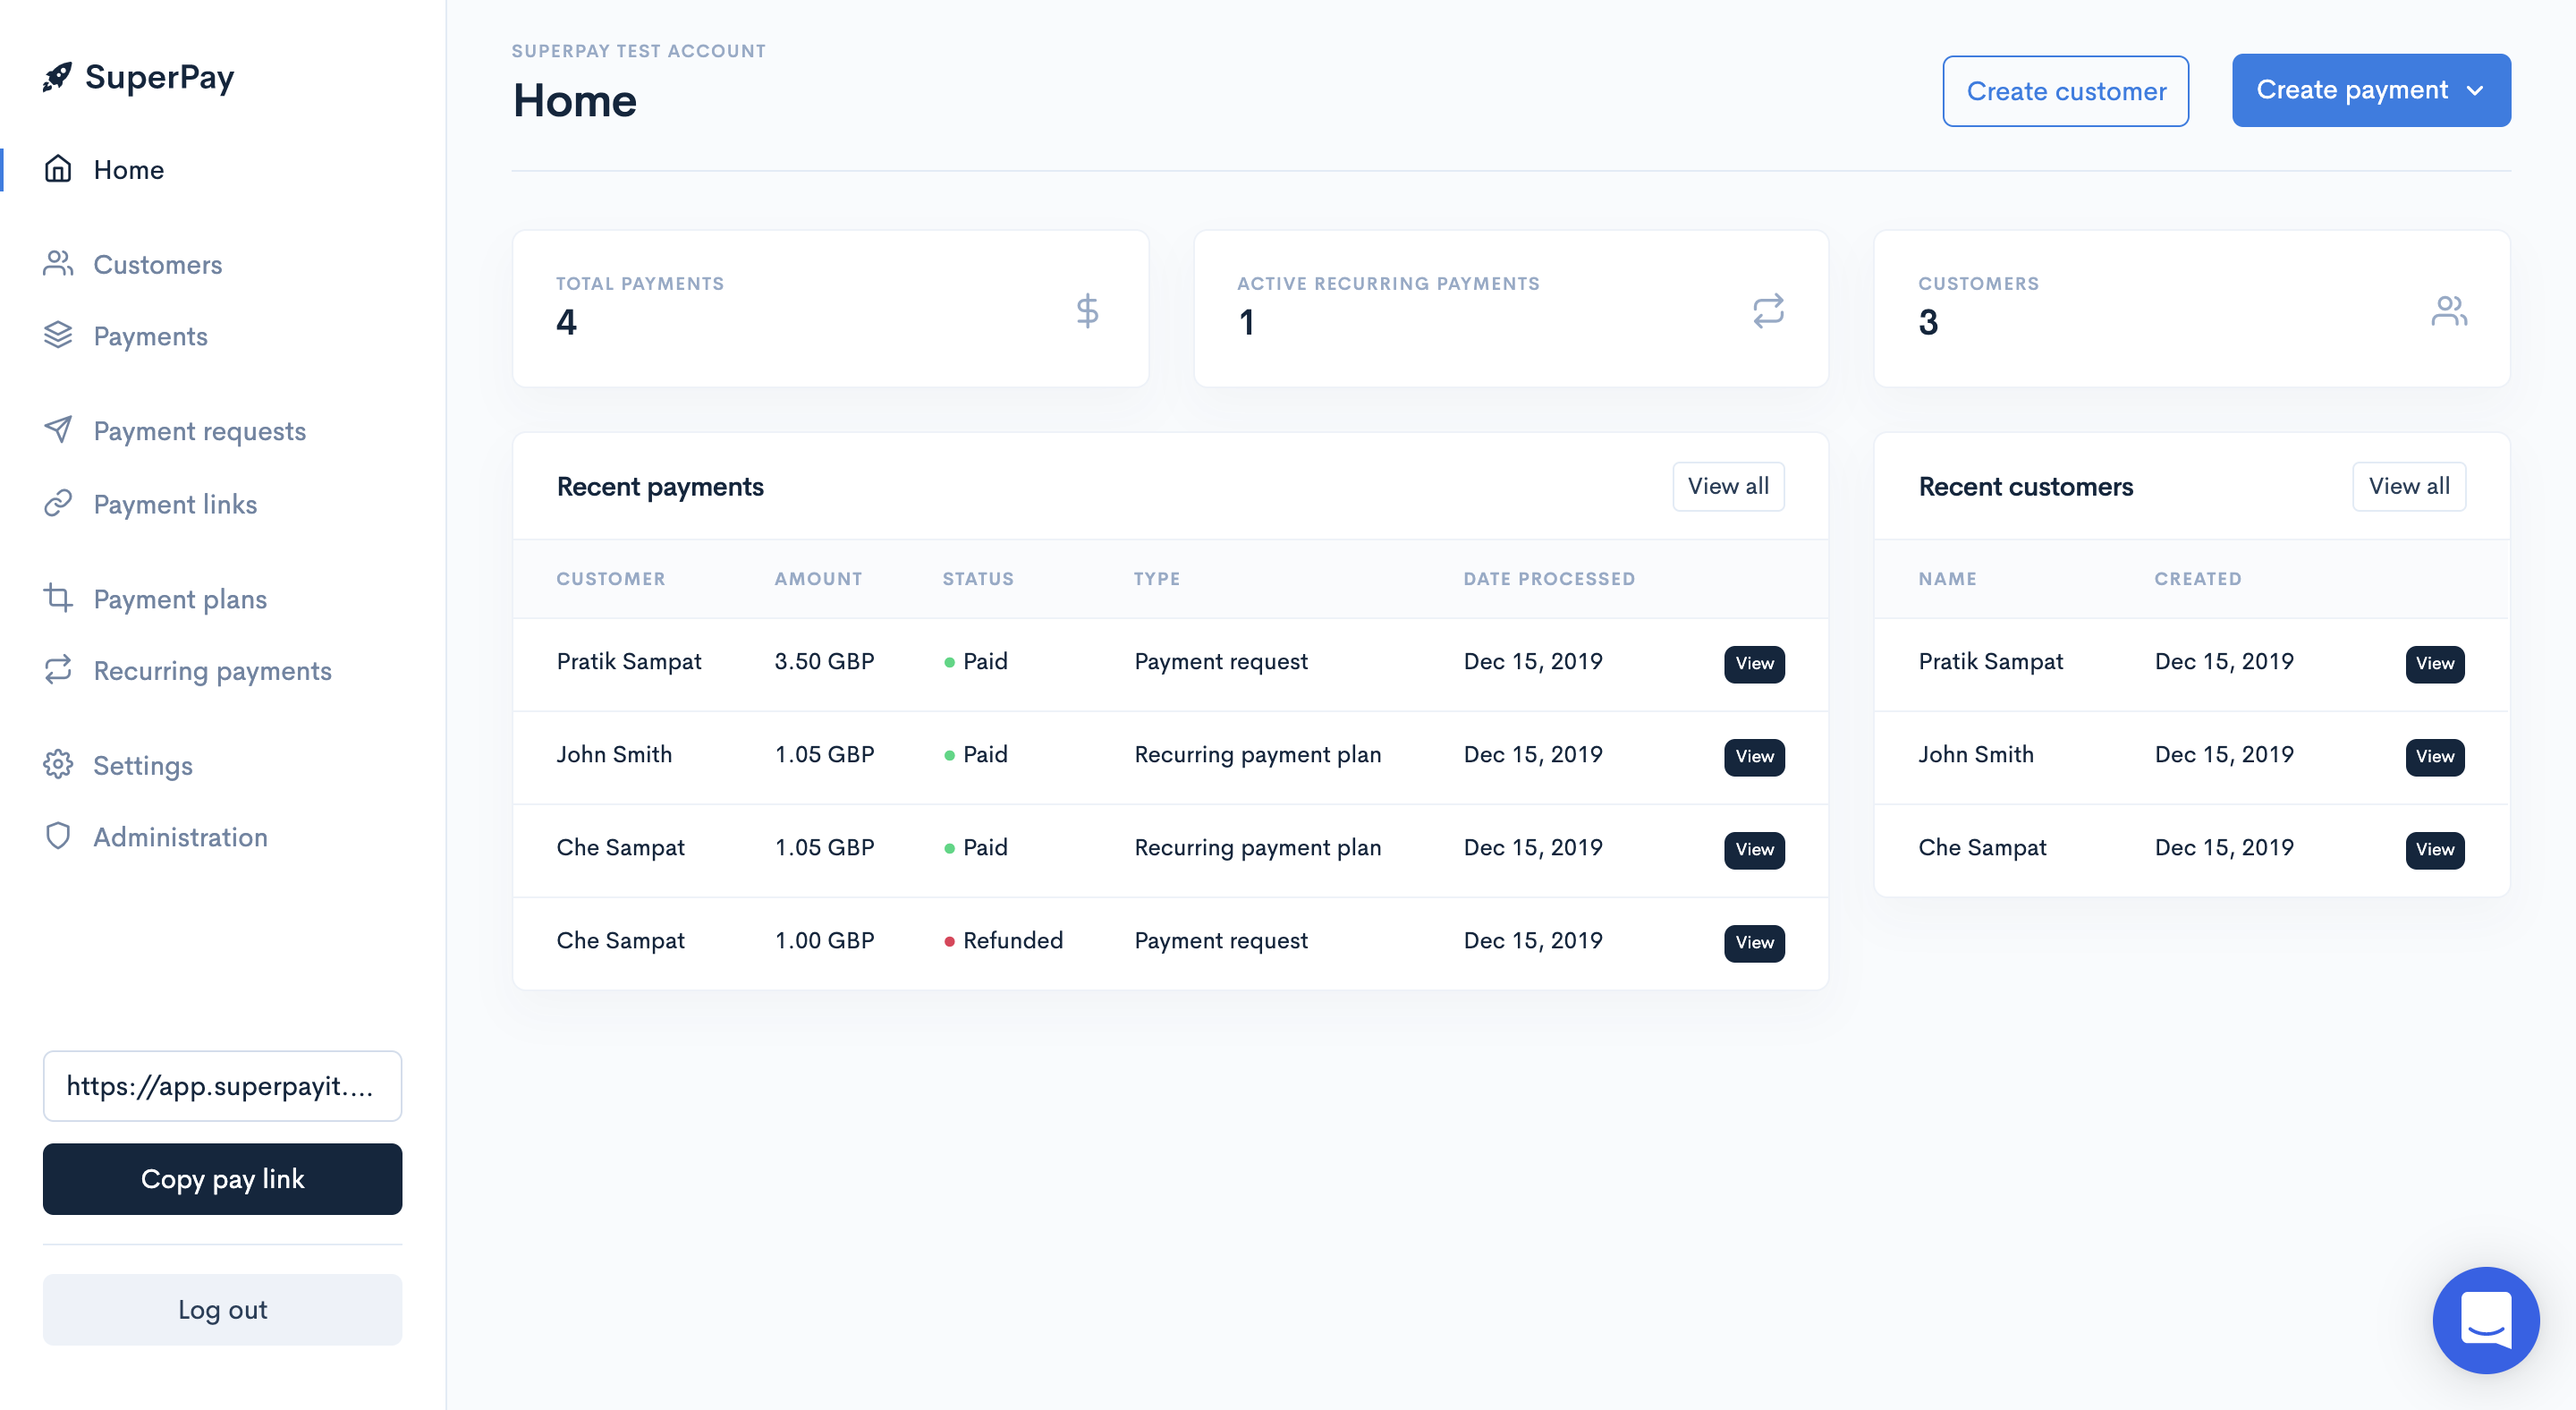Image resolution: width=2576 pixels, height=1410 pixels.
Task: Select the Payment plans crop icon
Action: pyautogui.click(x=57, y=598)
